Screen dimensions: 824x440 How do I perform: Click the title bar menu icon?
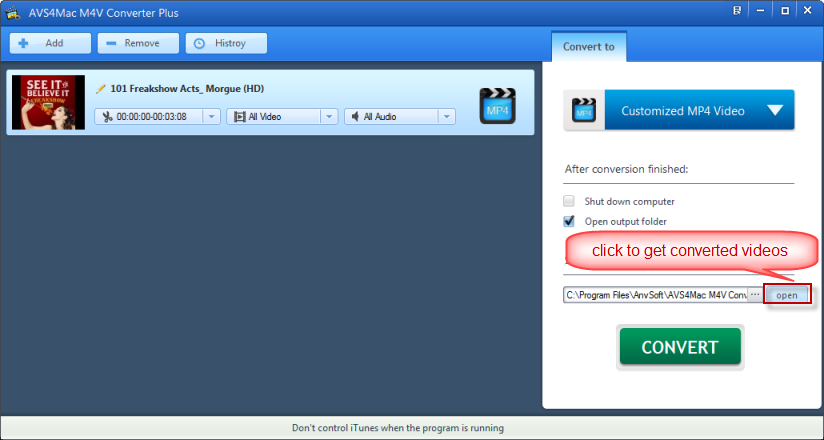pos(737,11)
